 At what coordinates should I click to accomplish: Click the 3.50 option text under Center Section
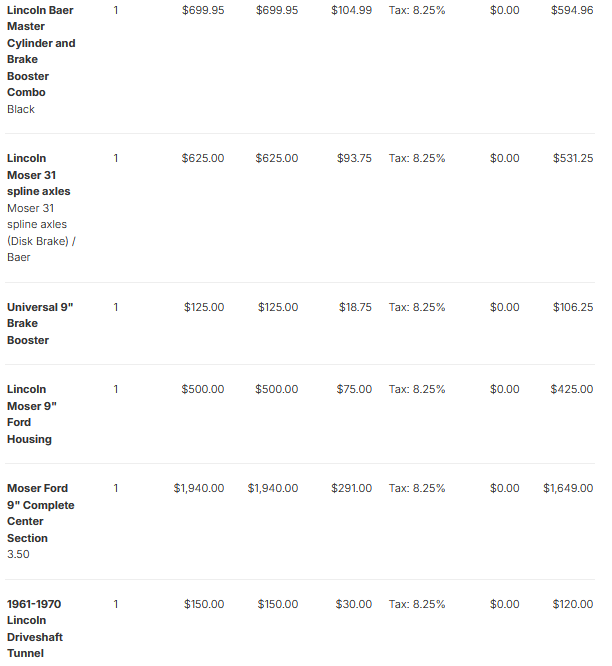[x=18, y=554]
